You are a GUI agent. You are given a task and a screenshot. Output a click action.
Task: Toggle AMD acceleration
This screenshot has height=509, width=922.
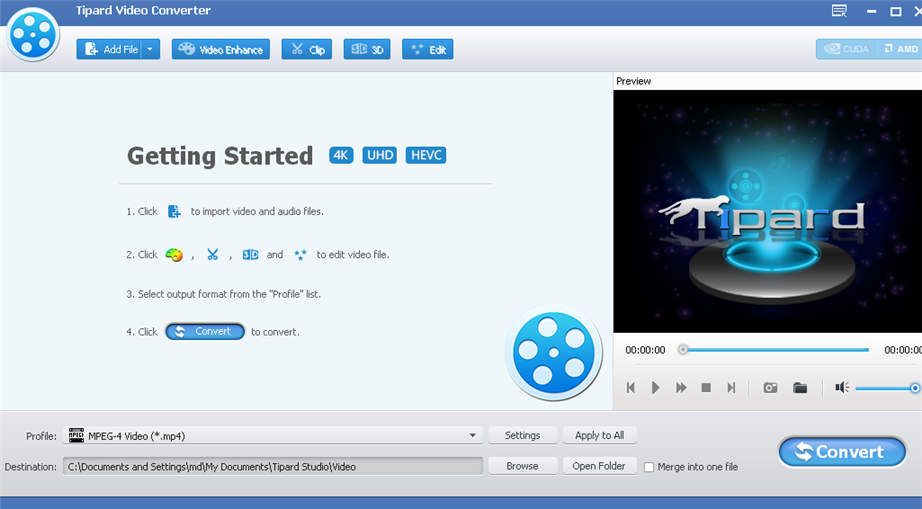click(899, 49)
